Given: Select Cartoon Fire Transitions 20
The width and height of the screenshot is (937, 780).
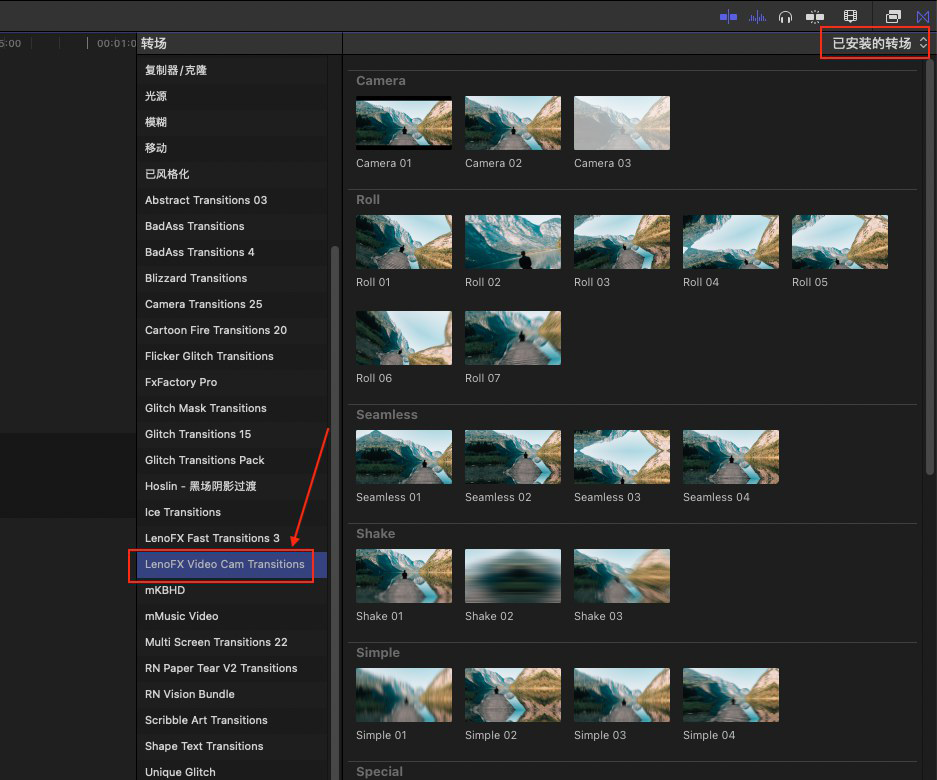Looking at the screenshot, I should [232, 330].
